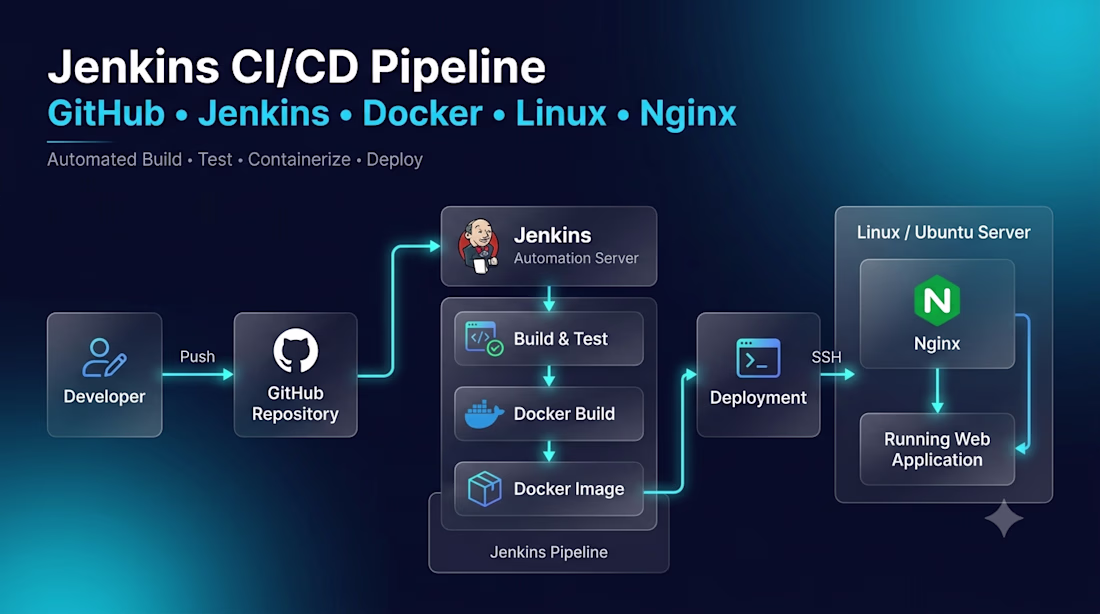Click the Jenkins butler mascot icon

(x=479, y=246)
